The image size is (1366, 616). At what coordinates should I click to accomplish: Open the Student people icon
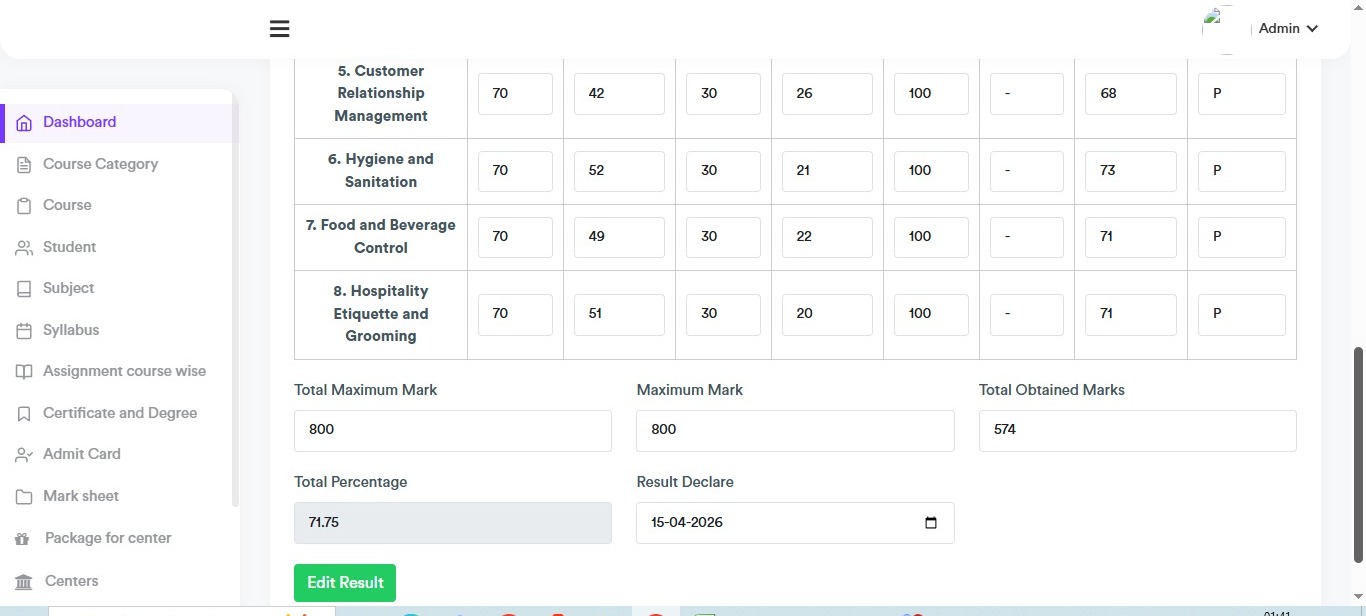pyautogui.click(x=24, y=247)
